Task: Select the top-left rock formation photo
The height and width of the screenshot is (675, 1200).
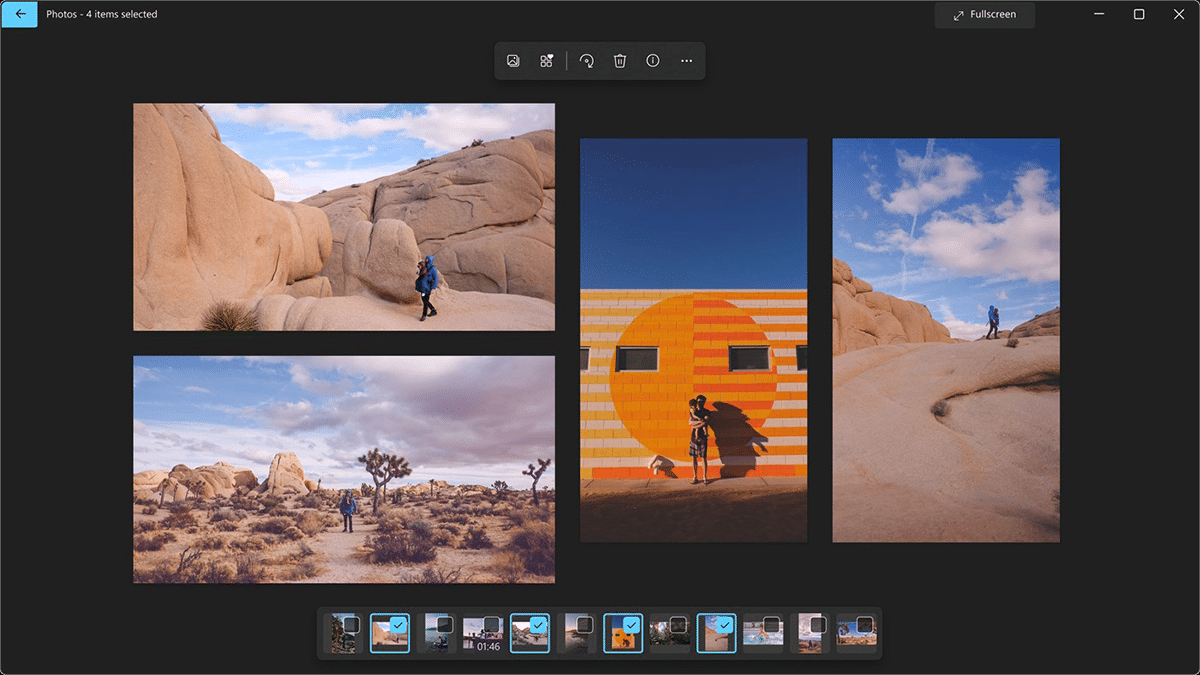Action: 344,216
